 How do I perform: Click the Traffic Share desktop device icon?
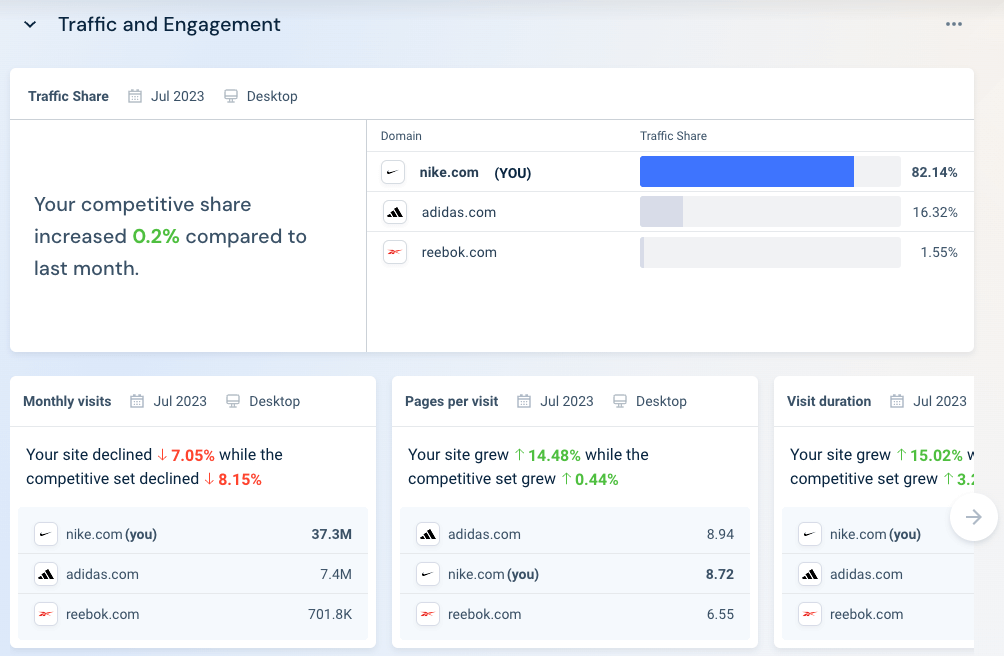pos(231,96)
